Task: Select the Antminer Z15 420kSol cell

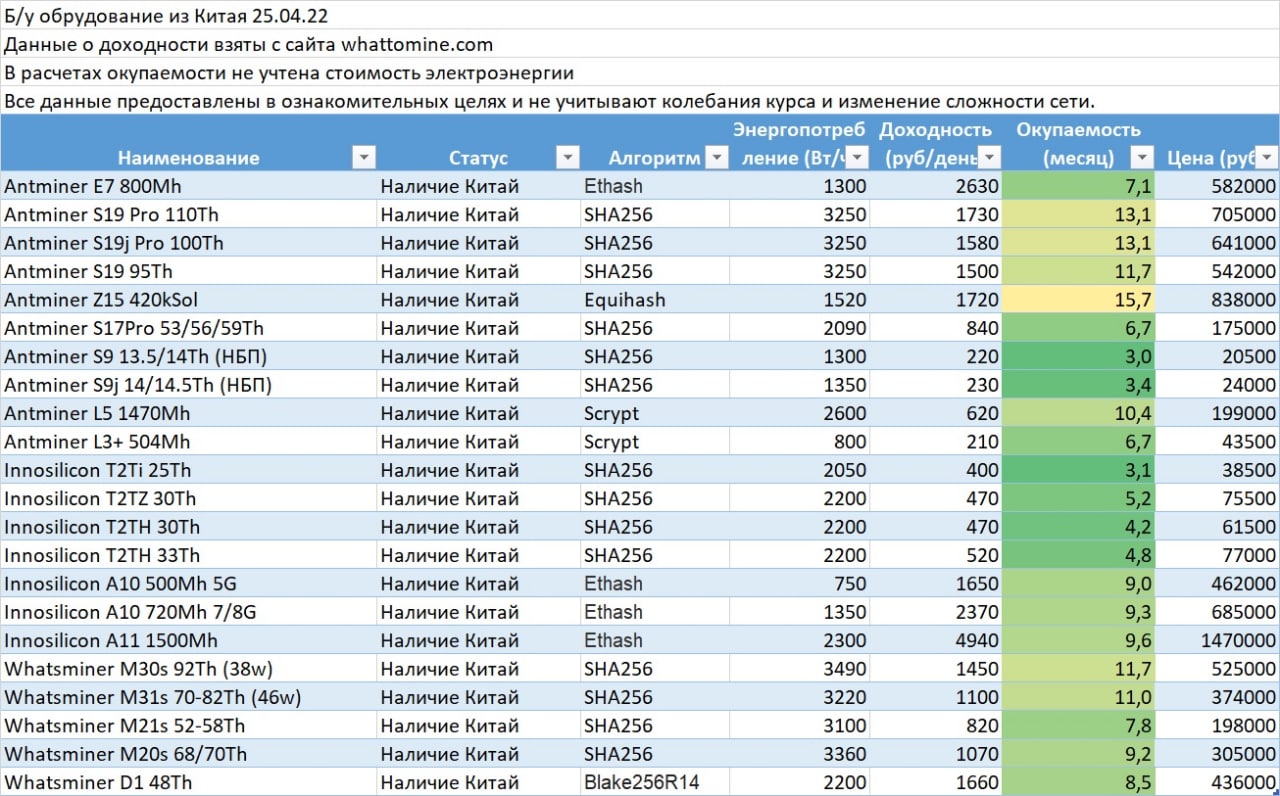Action: point(188,300)
